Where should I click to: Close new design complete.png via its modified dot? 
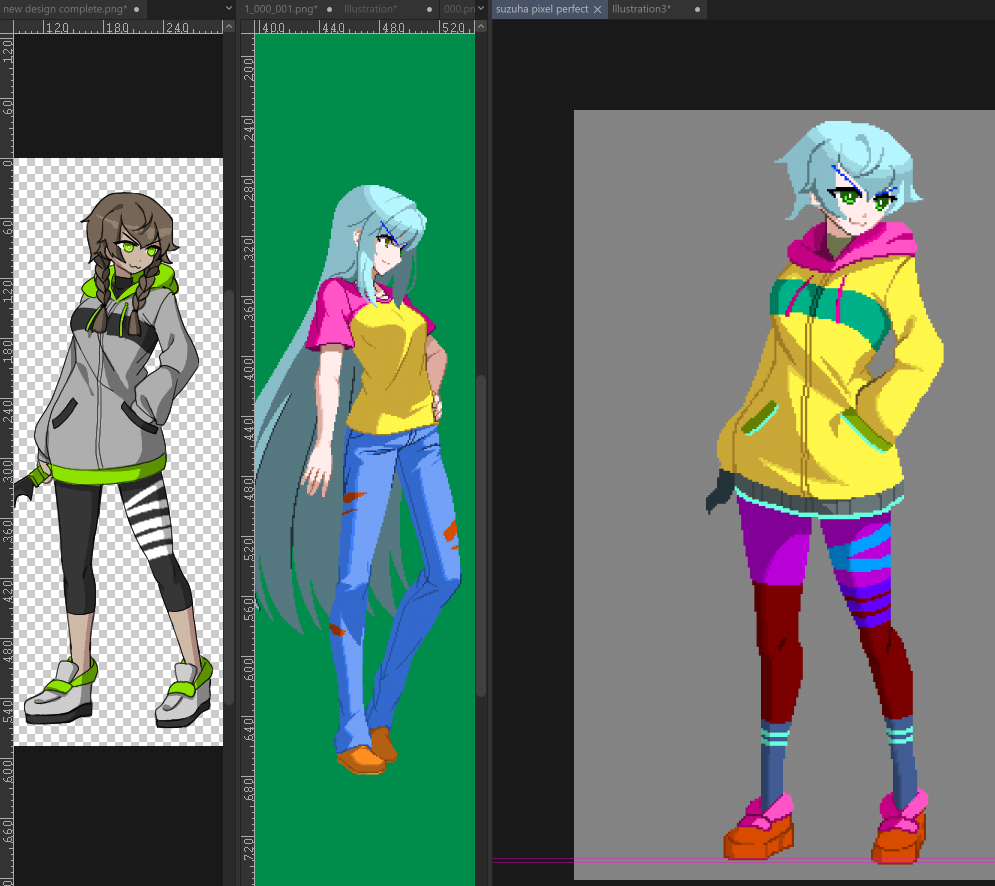tap(136, 10)
